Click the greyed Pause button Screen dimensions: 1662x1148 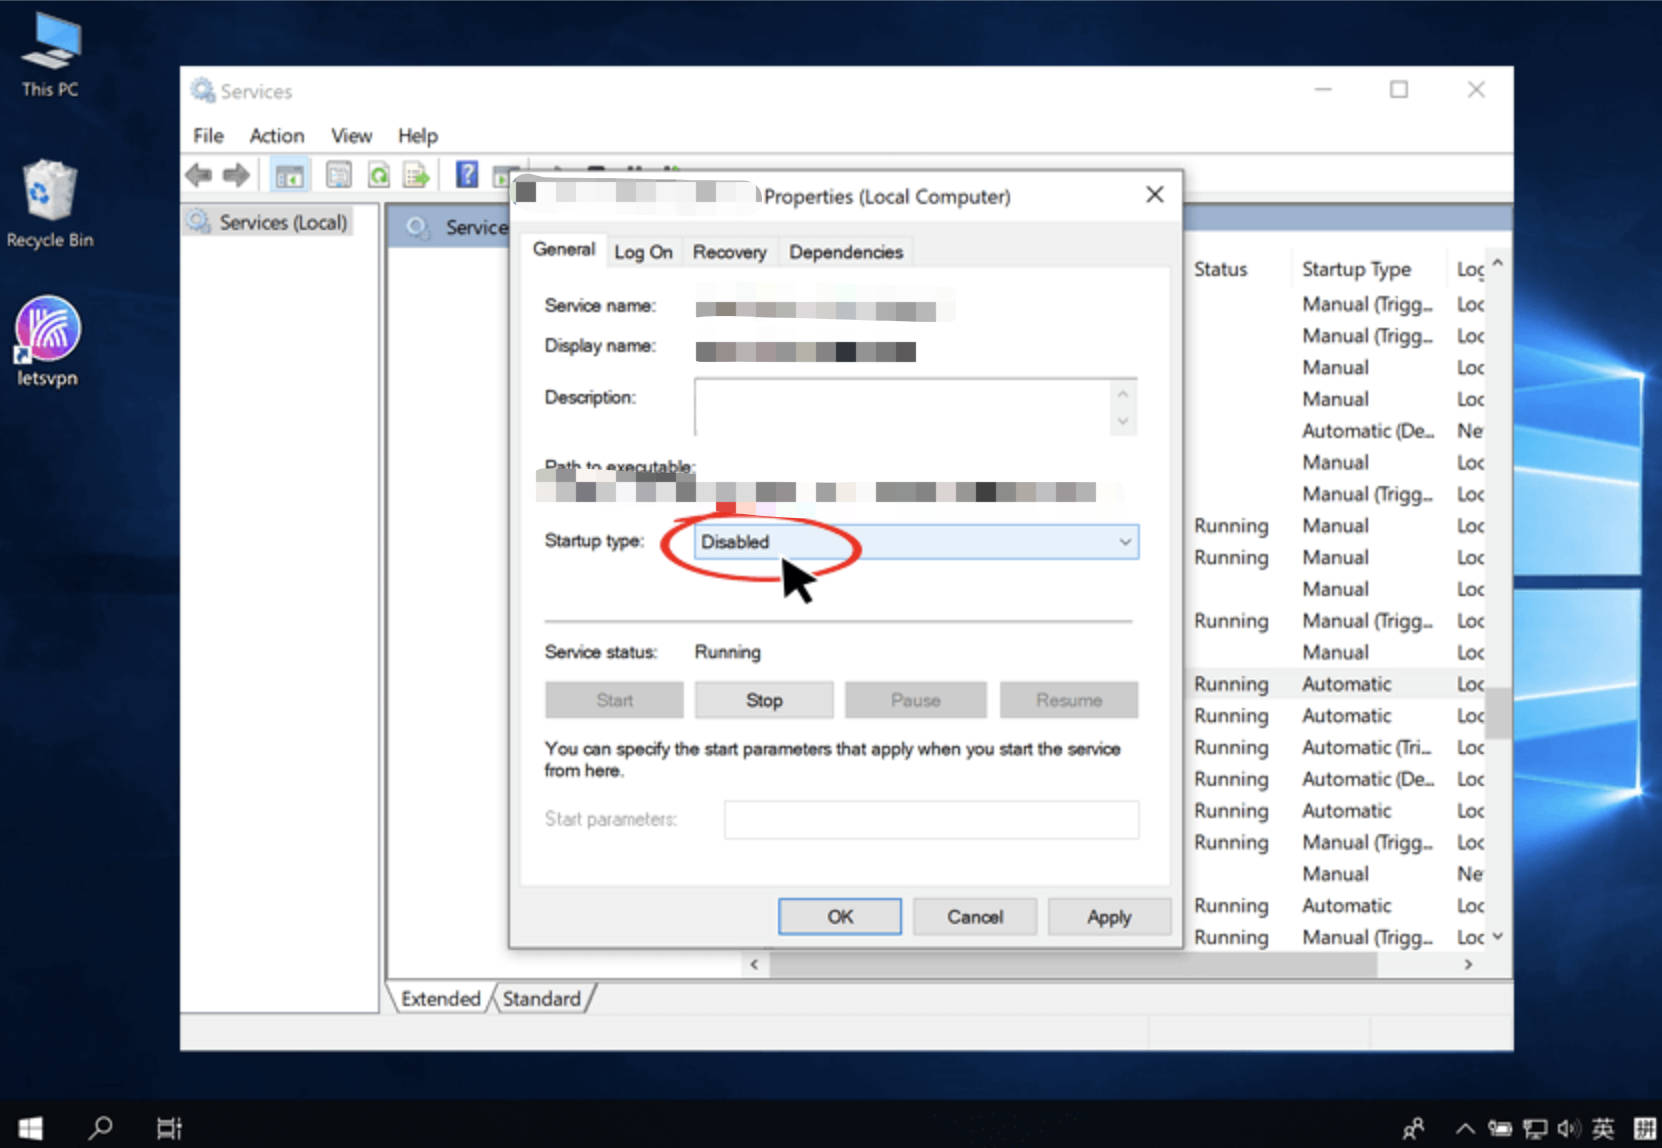click(x=915, y=700)
